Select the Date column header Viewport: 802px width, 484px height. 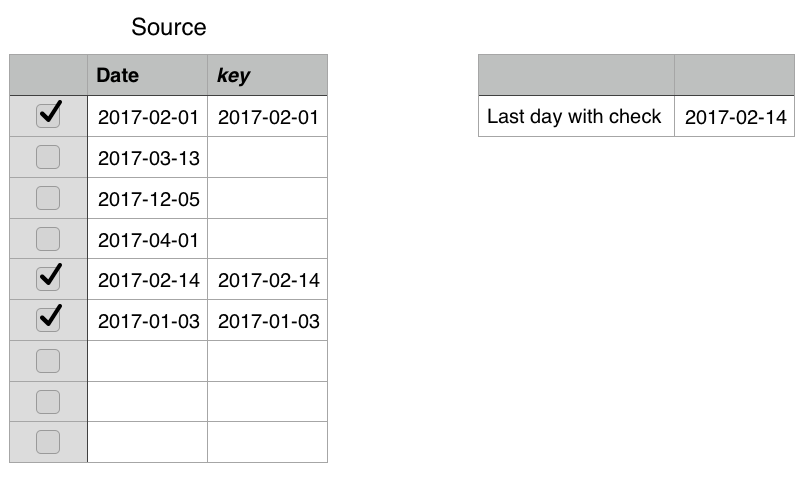(147, 75)
